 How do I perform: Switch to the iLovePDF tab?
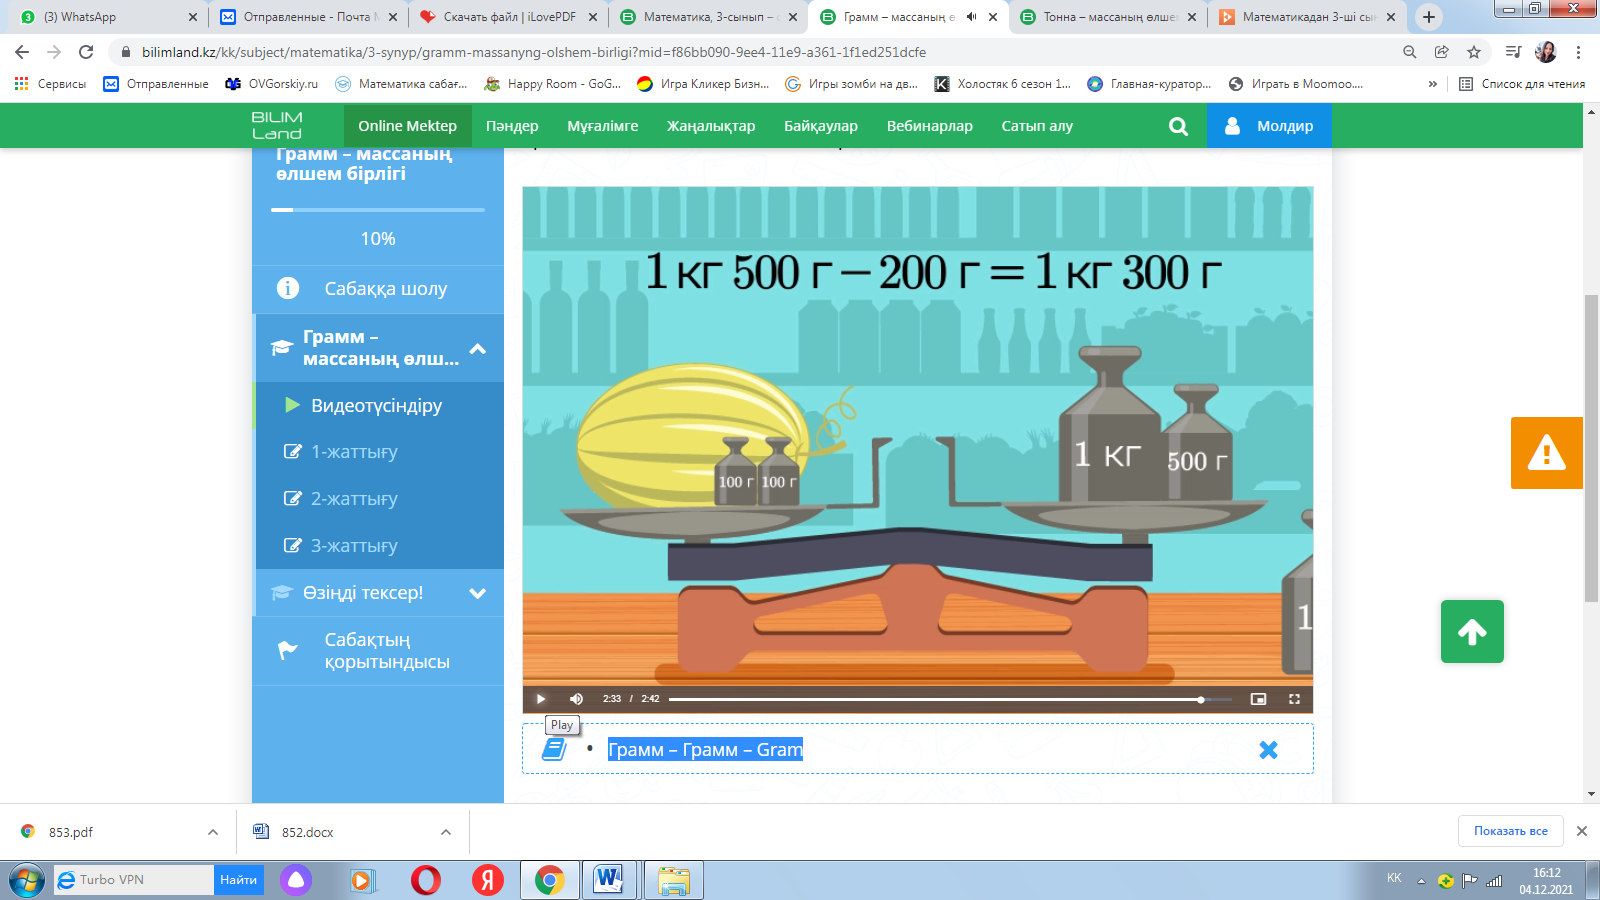(x=509, y=17)
